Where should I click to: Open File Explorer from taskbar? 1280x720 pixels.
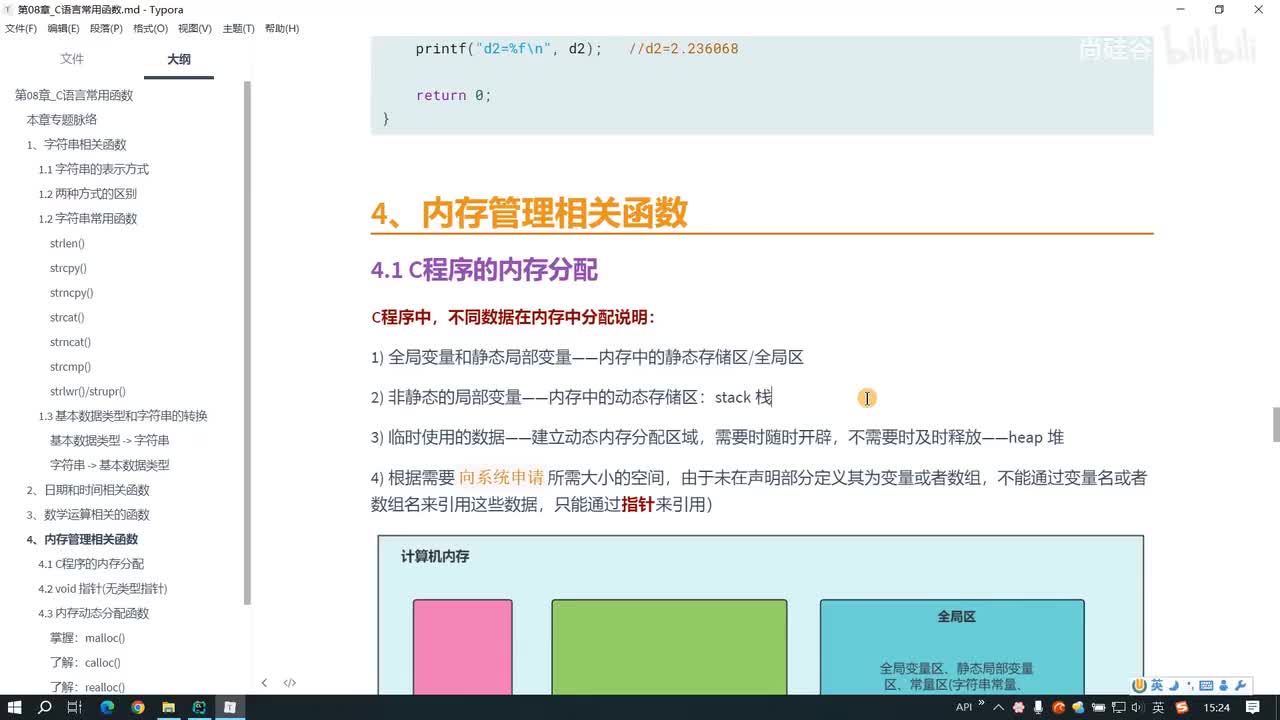[168, 707]
